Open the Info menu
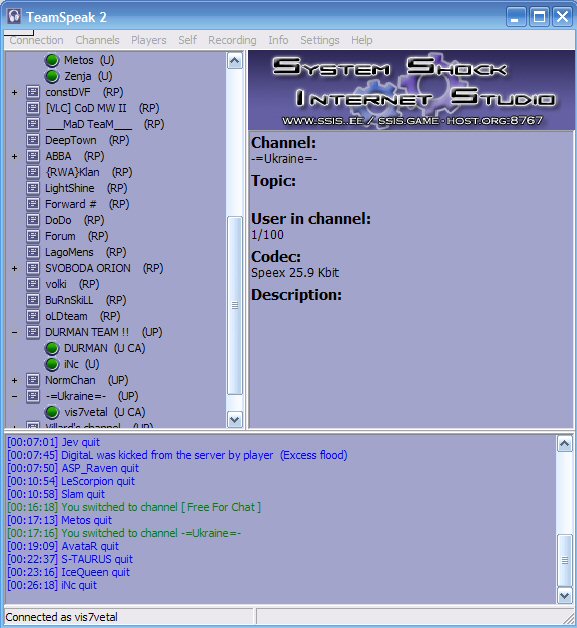The width and height of the screenshot is (577, 628). [x=278, y=40]
